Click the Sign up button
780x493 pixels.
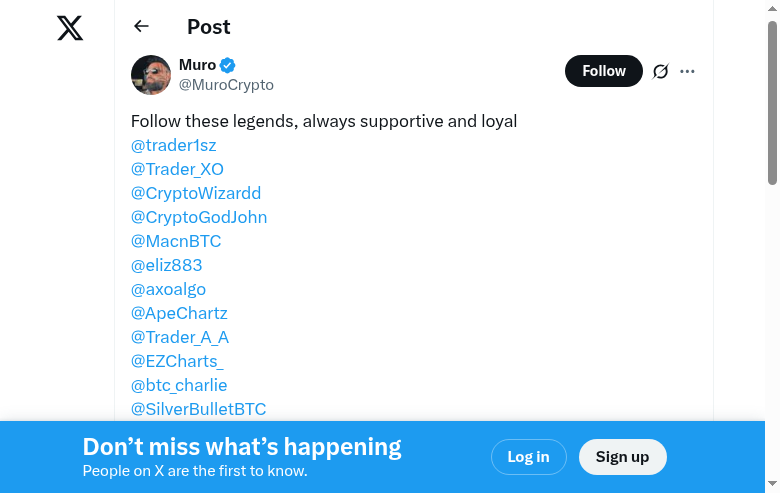tap(622, 457)
